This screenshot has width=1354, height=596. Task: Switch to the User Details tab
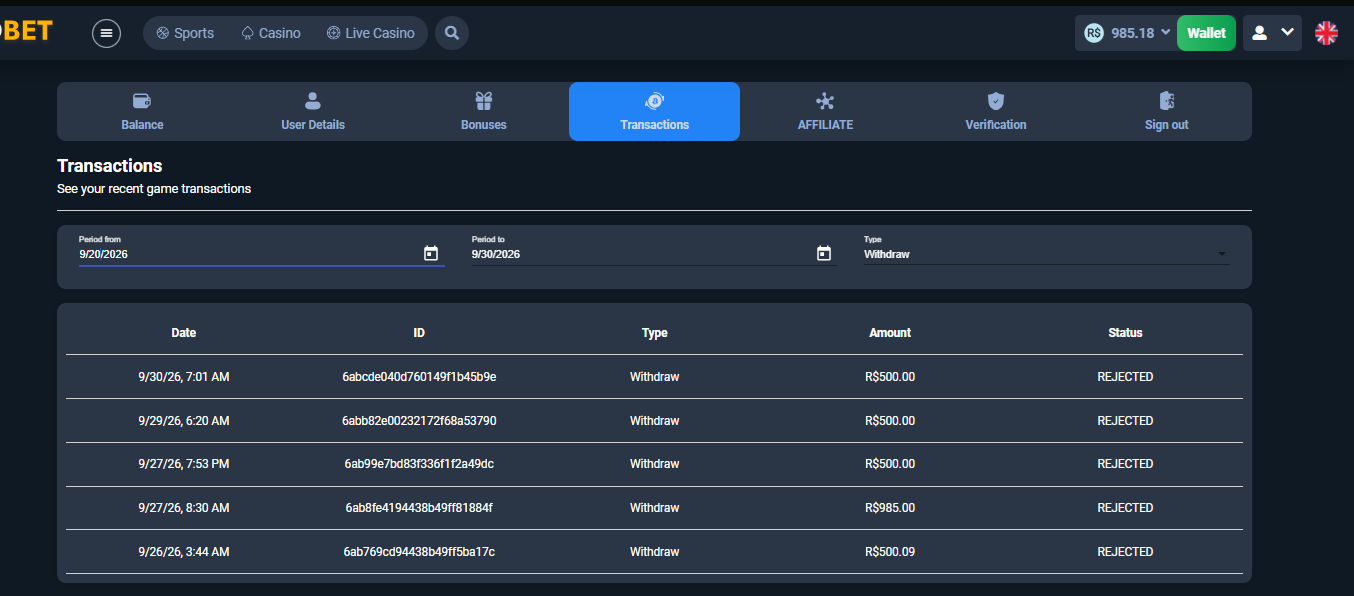click(313, 111)
